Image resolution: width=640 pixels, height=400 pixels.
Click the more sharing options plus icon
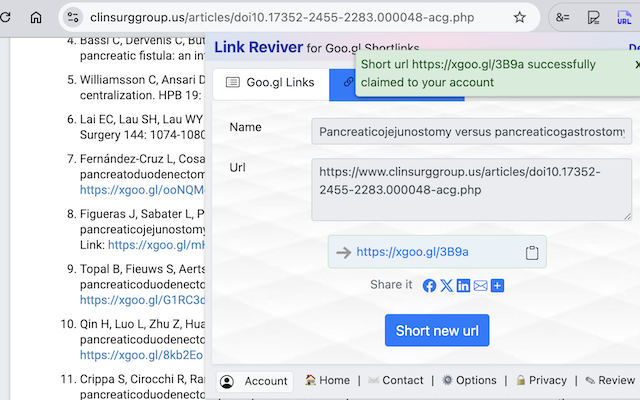(x=497, y=285)
